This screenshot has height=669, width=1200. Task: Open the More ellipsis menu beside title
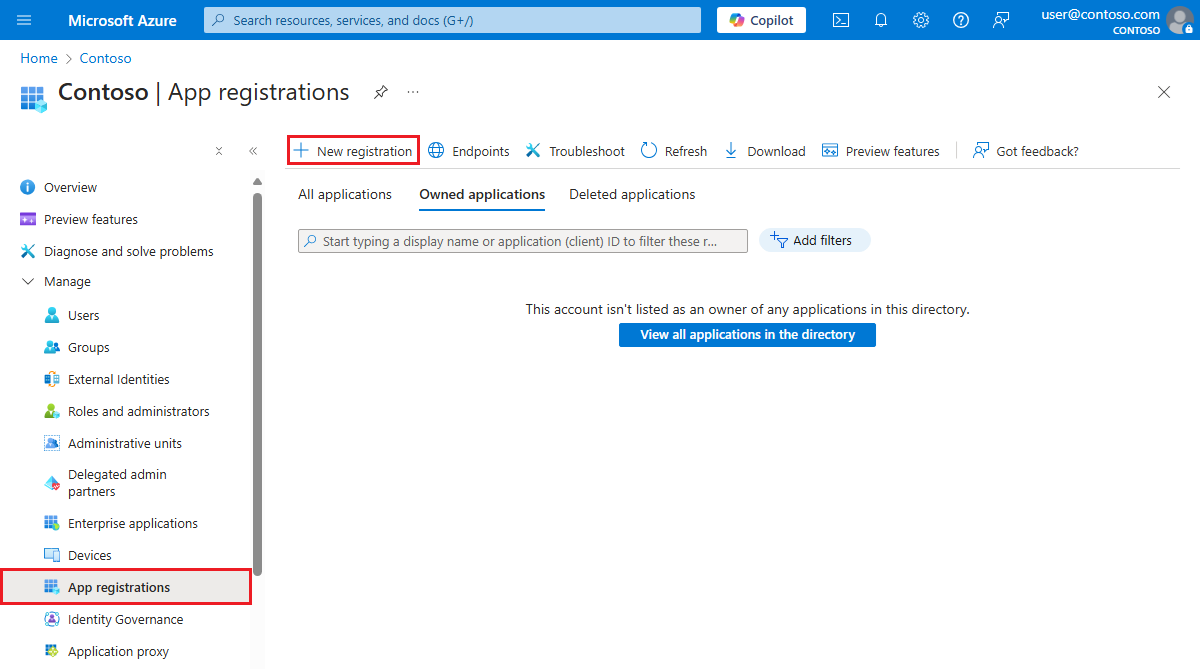click(x=413, y=92)
